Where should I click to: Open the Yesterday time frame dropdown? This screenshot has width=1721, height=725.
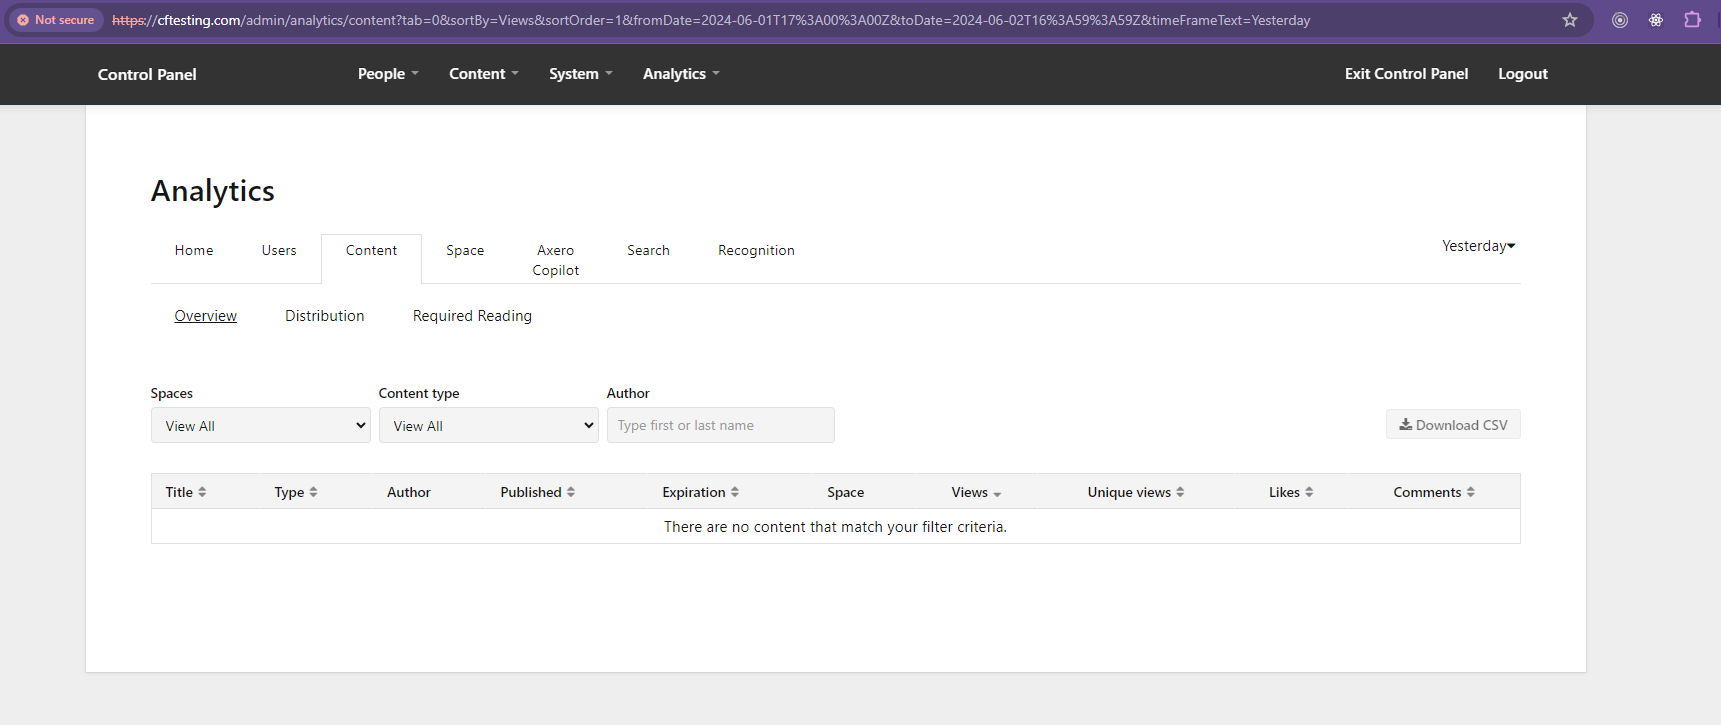pyautogui.click(x=1478, y=246)
